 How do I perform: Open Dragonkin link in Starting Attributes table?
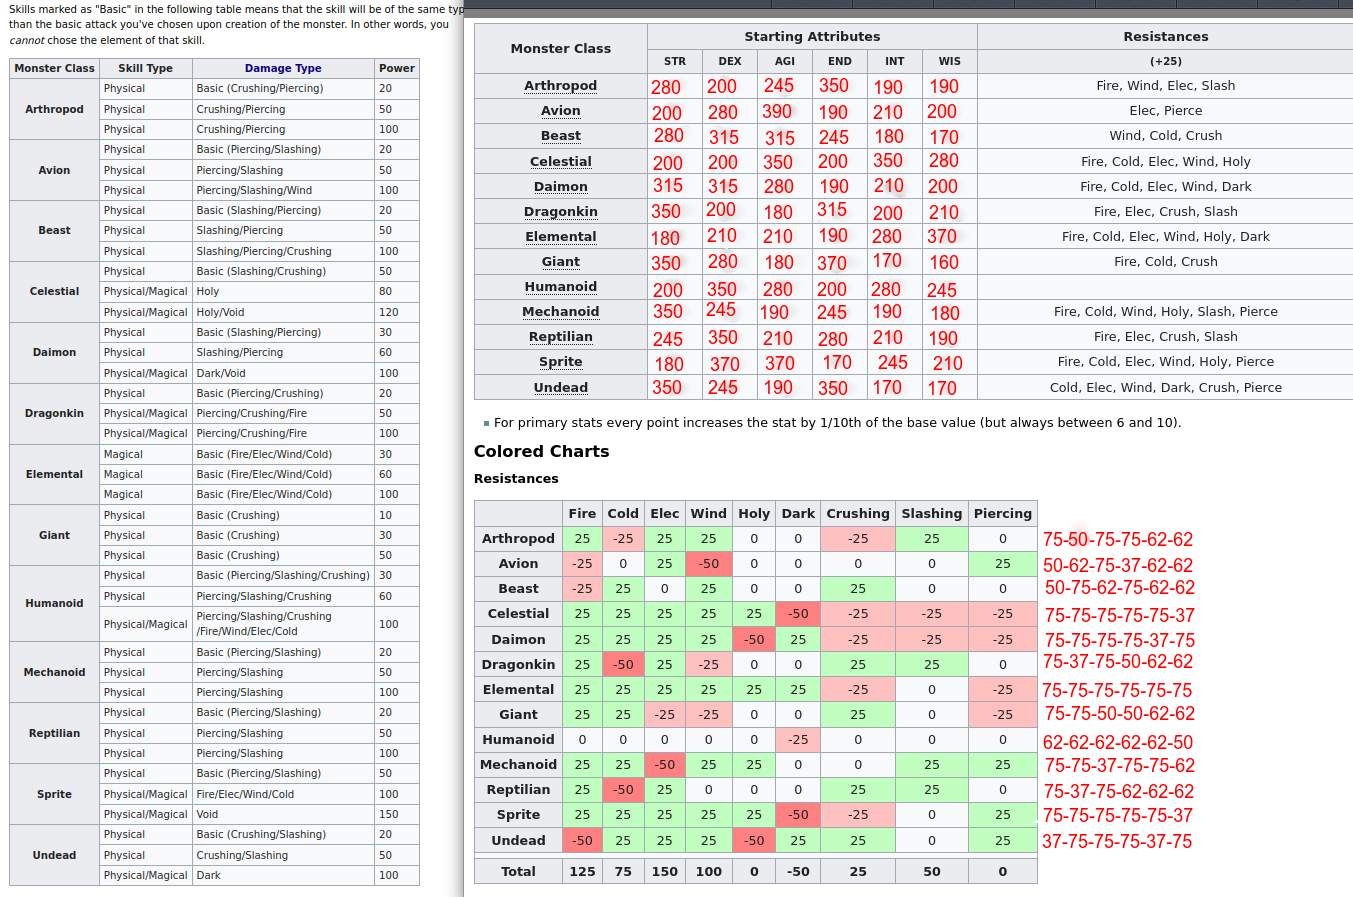560,211
